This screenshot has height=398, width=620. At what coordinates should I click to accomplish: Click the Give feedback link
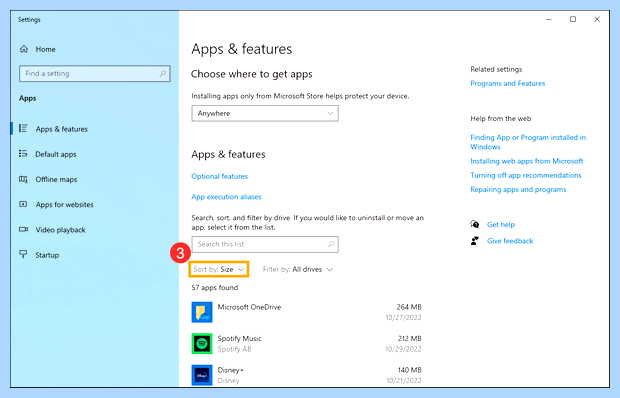(x=510, y=241)
